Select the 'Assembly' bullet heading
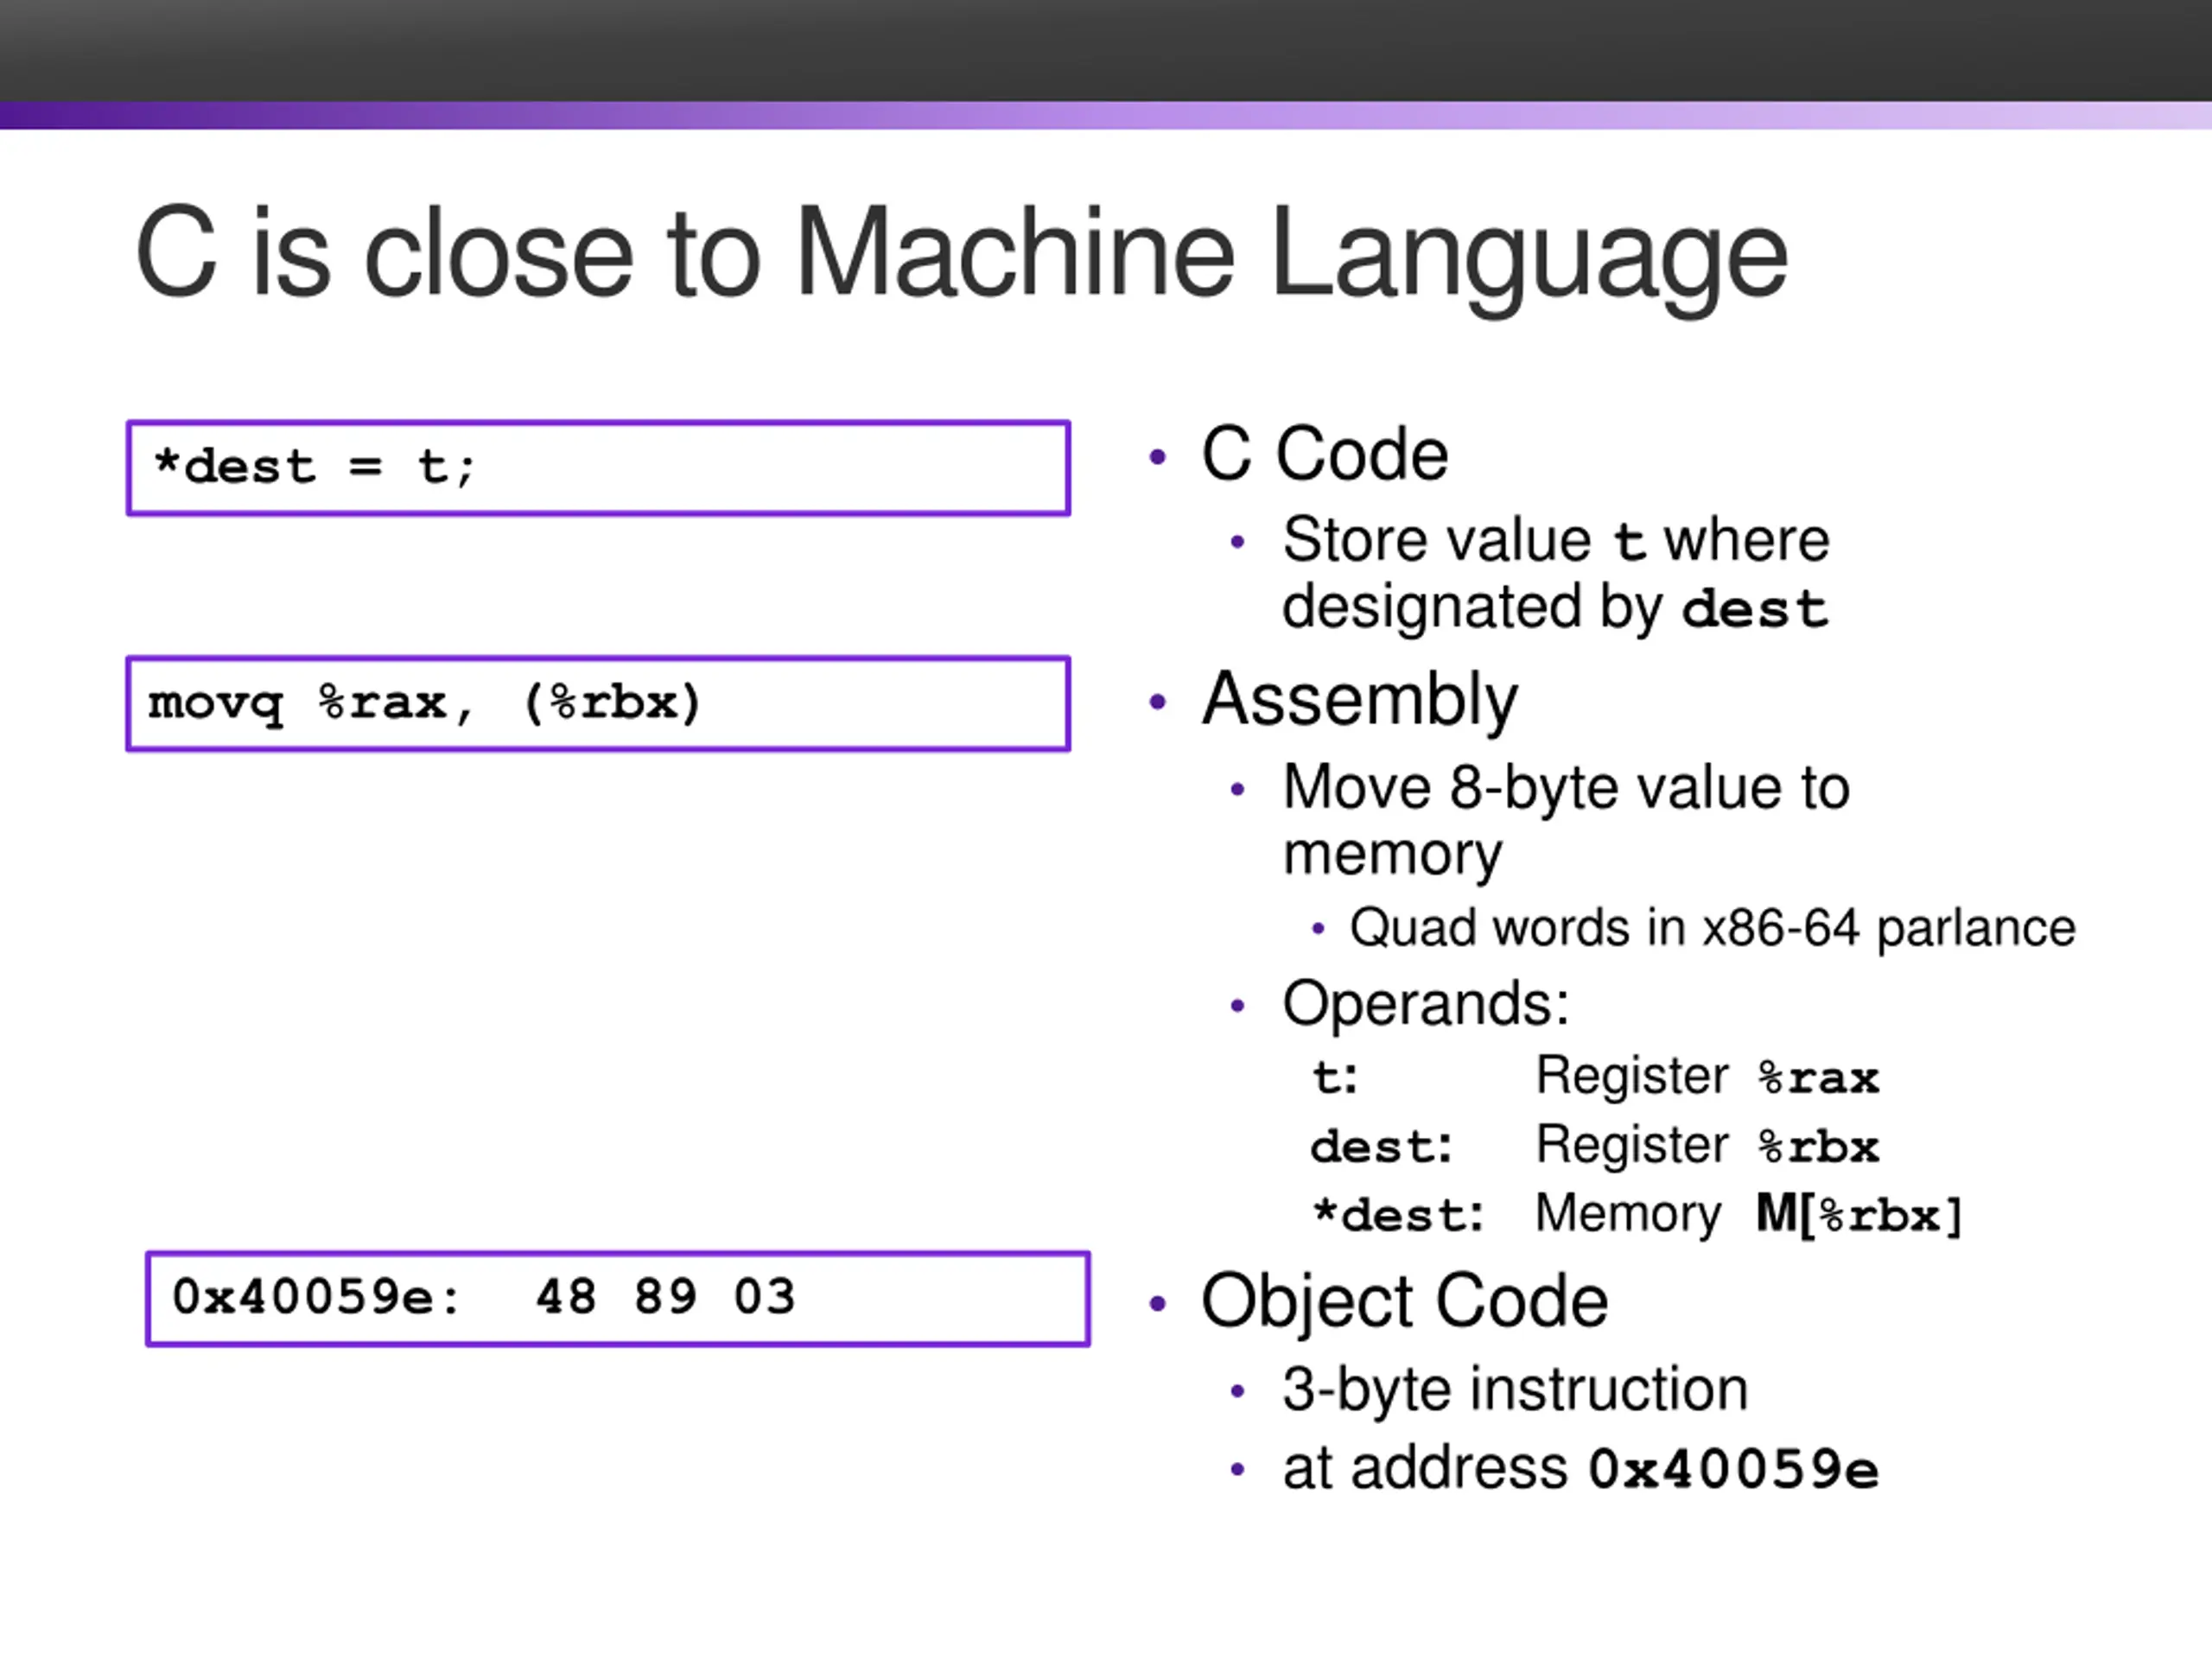2212x1659 pixels. pyautogui.click(x=1359, y=700)
